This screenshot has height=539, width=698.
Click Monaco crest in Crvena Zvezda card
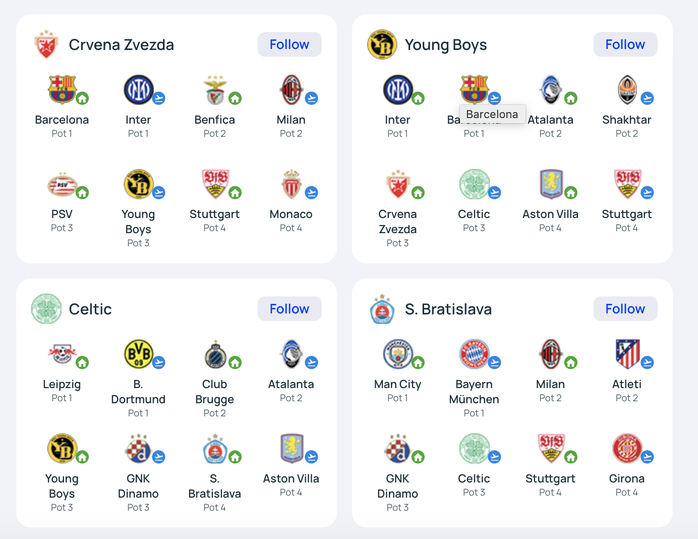click(x=292, y=184)
